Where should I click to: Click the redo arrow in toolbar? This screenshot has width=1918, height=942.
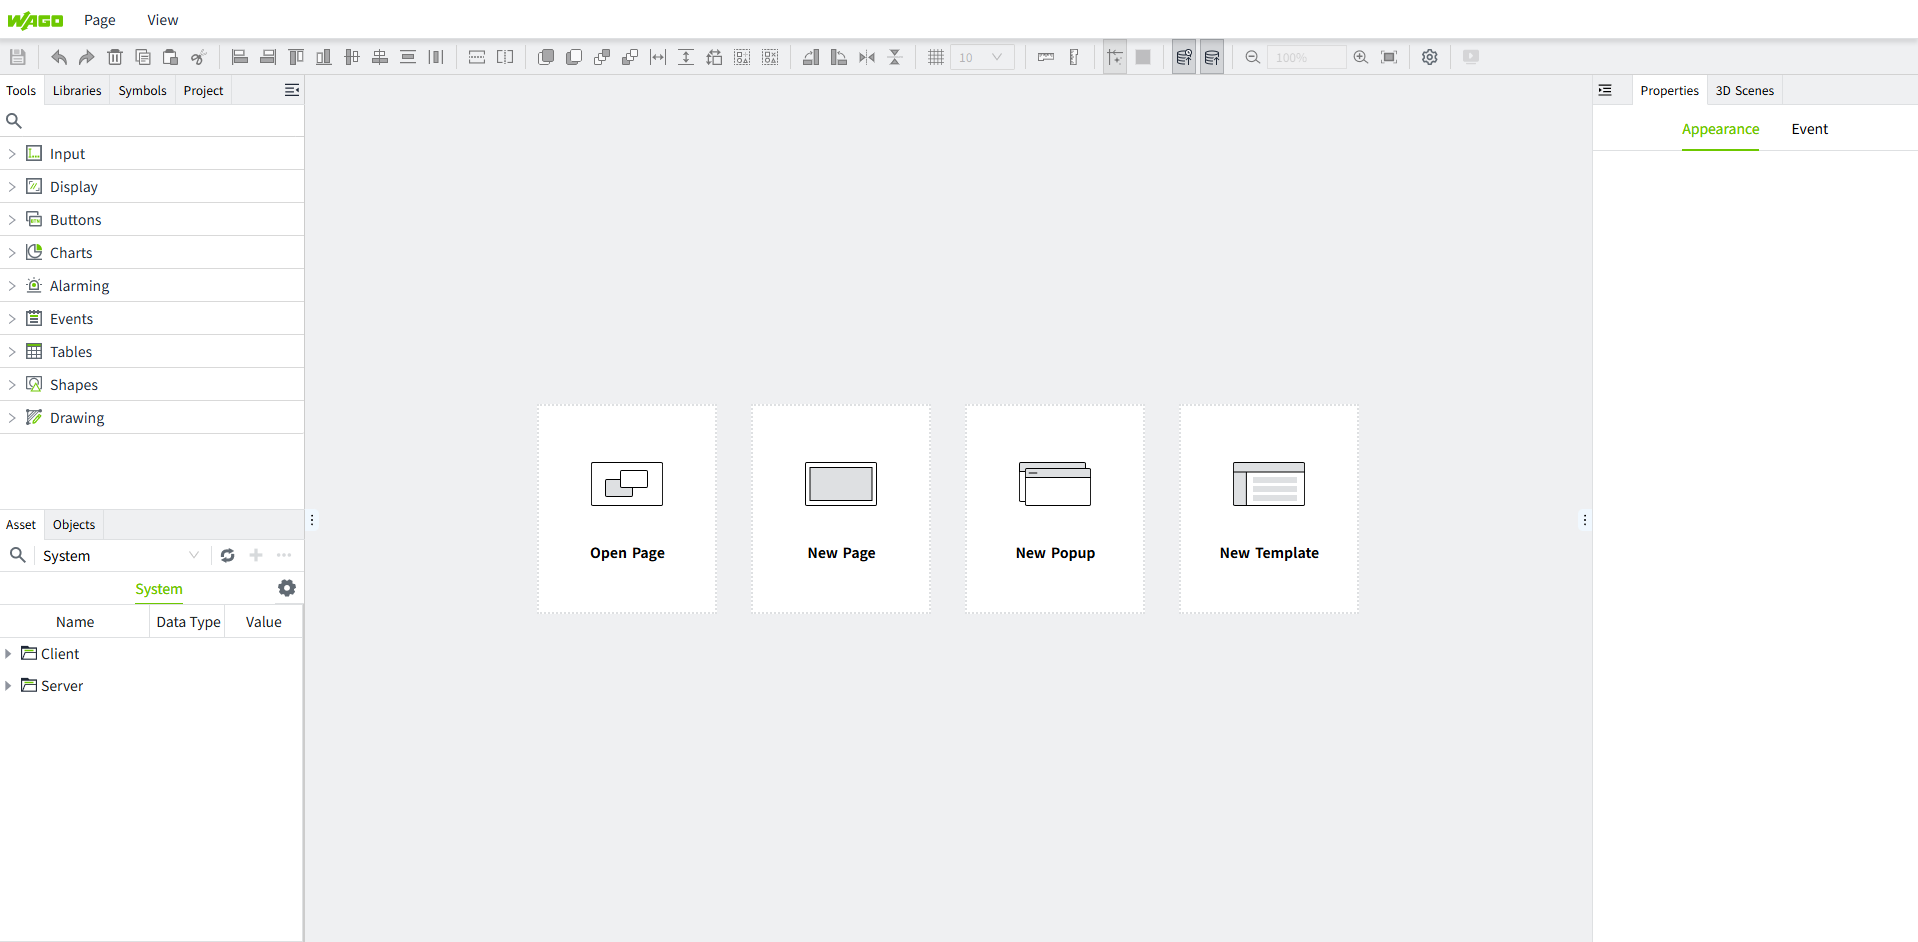tap(87, 57)
